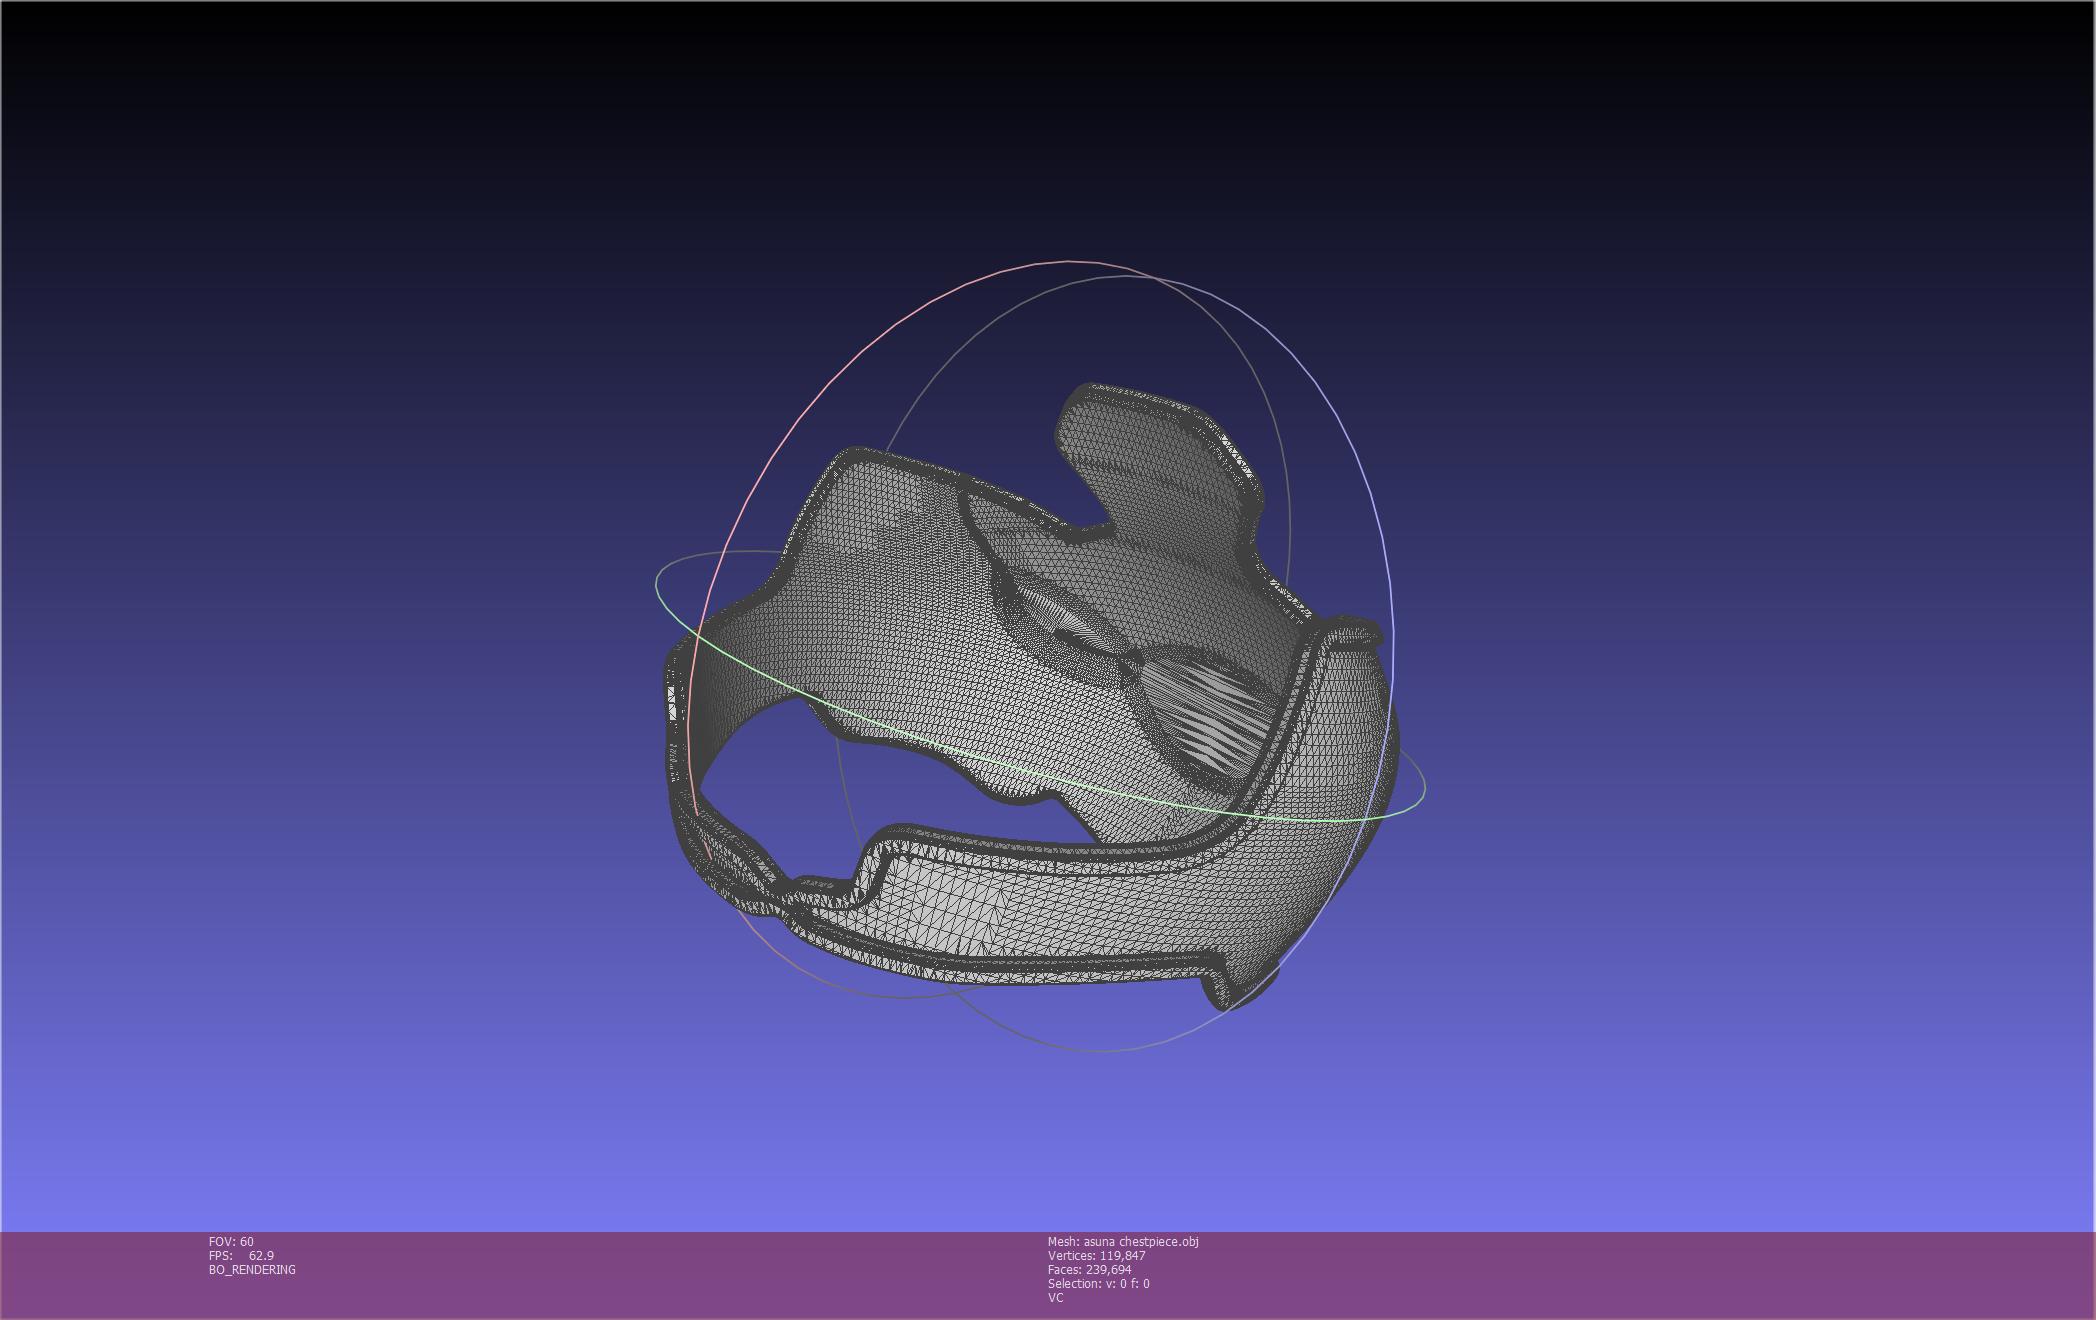Click the Faces: 239,694 count
This screenshot has height=1320, width=2096.
1090,1270
